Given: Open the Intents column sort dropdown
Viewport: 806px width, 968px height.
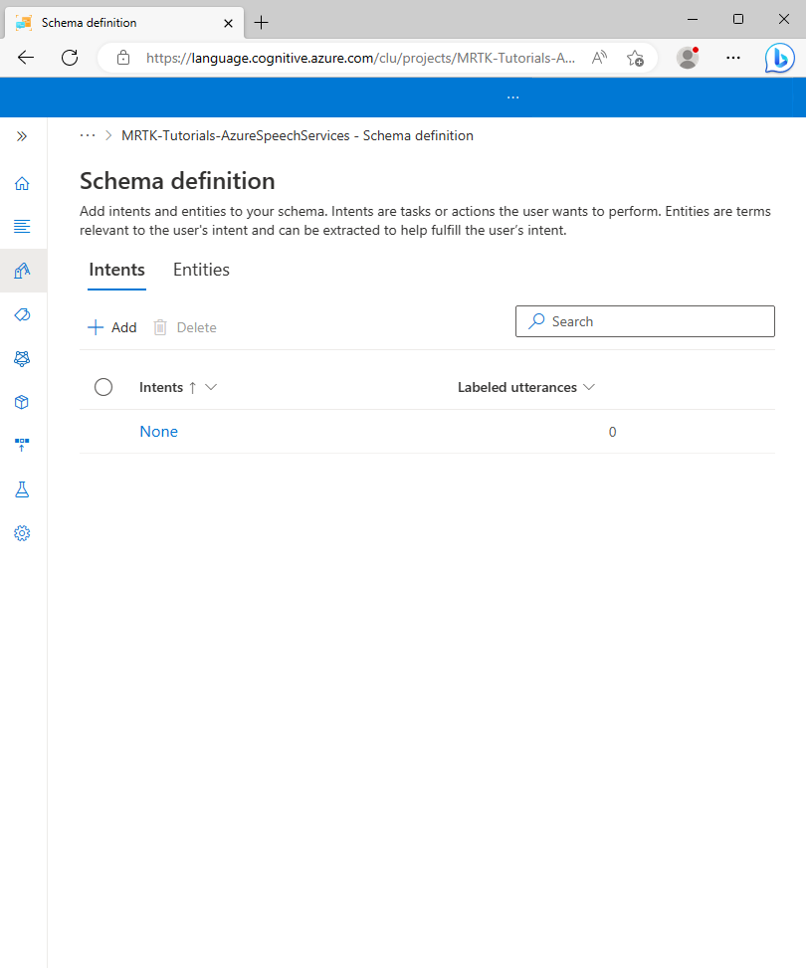Looking at the screenshot, I should (x=210, y=387).
